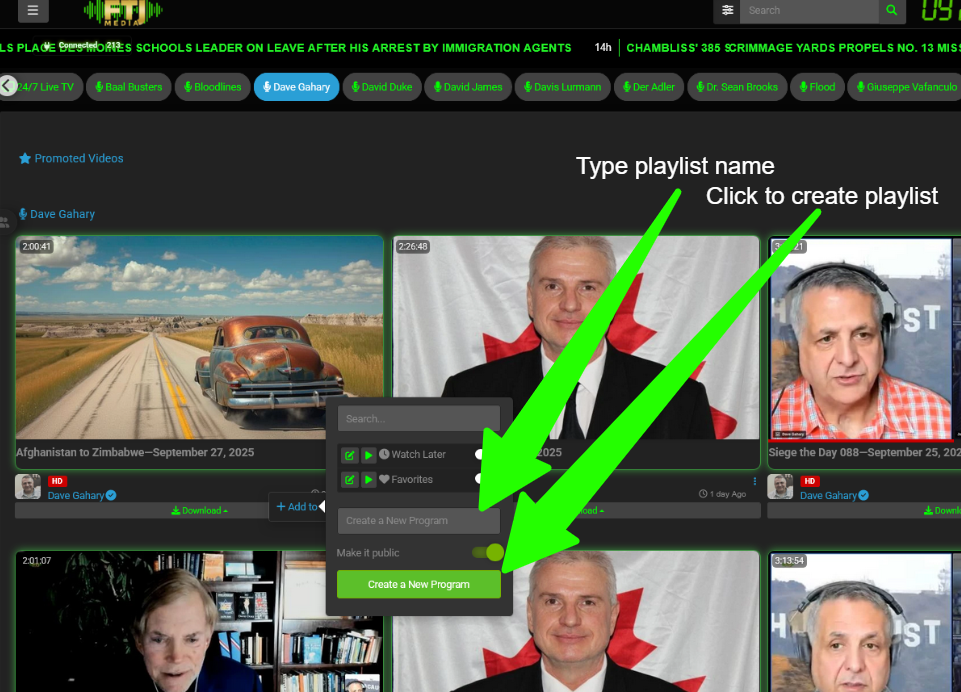Open the hamburger menu at top left

[33, 11]
